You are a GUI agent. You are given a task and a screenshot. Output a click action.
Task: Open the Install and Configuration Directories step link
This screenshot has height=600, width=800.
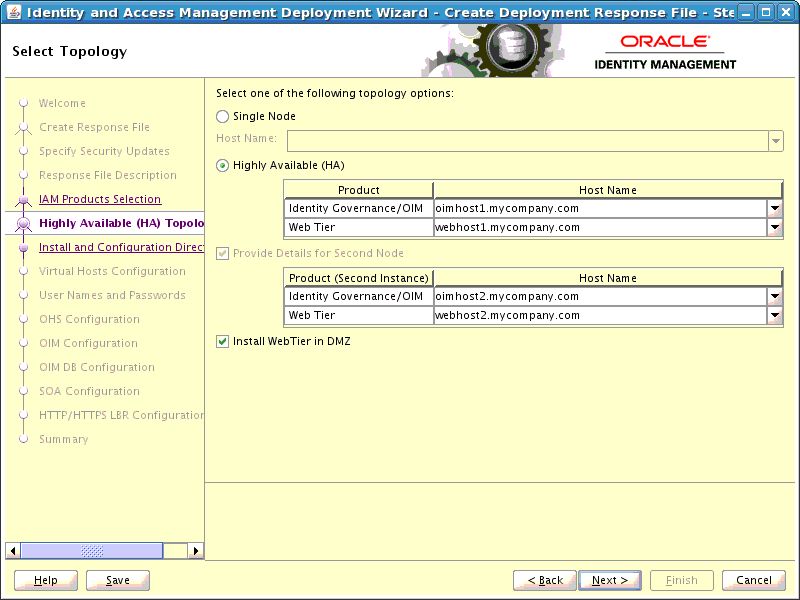[121, 247]
